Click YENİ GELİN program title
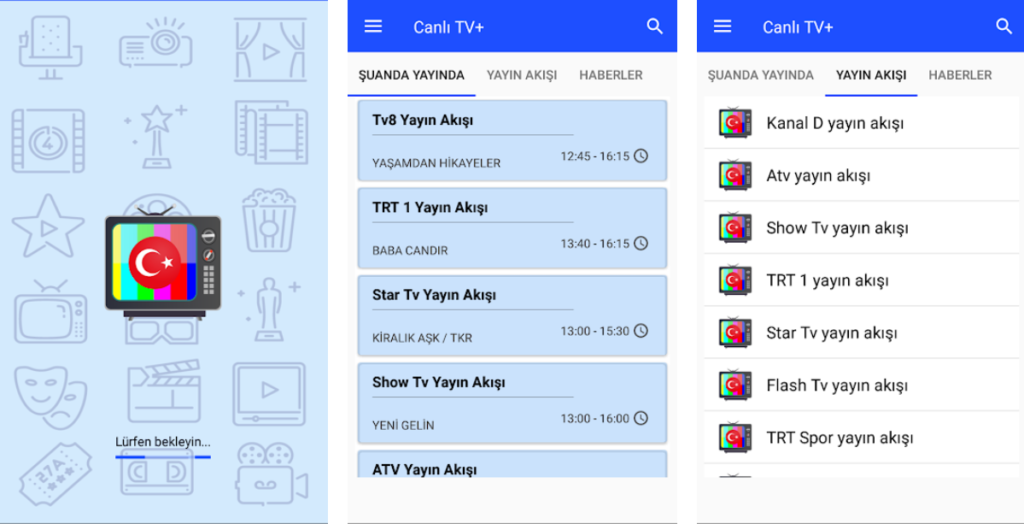This screenshot has height=524, width=1024. click(403, 426)
